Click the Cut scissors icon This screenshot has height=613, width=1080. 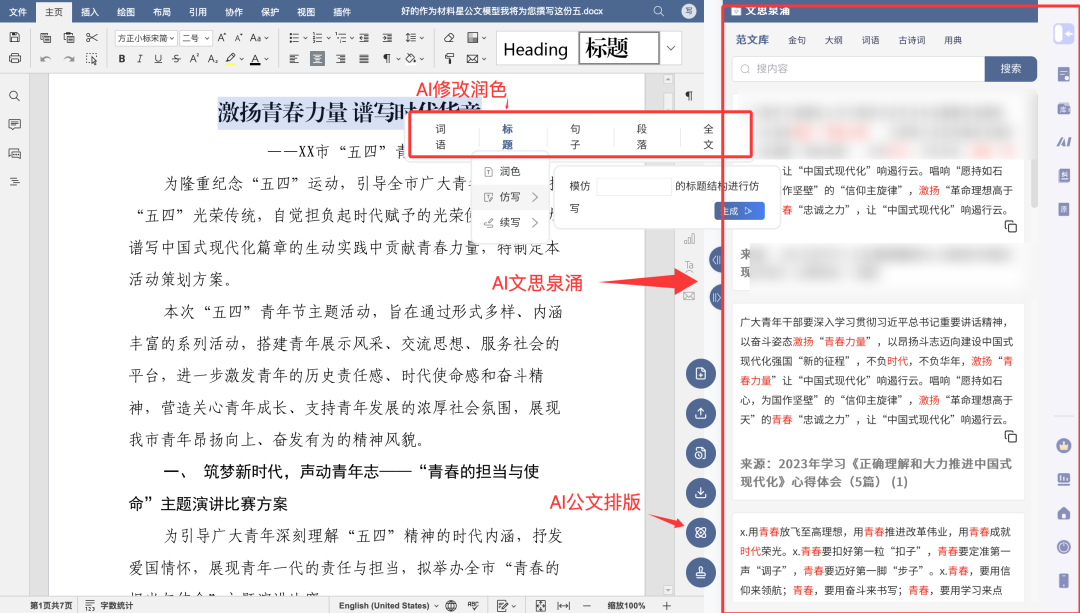click(x=92, y=38)
